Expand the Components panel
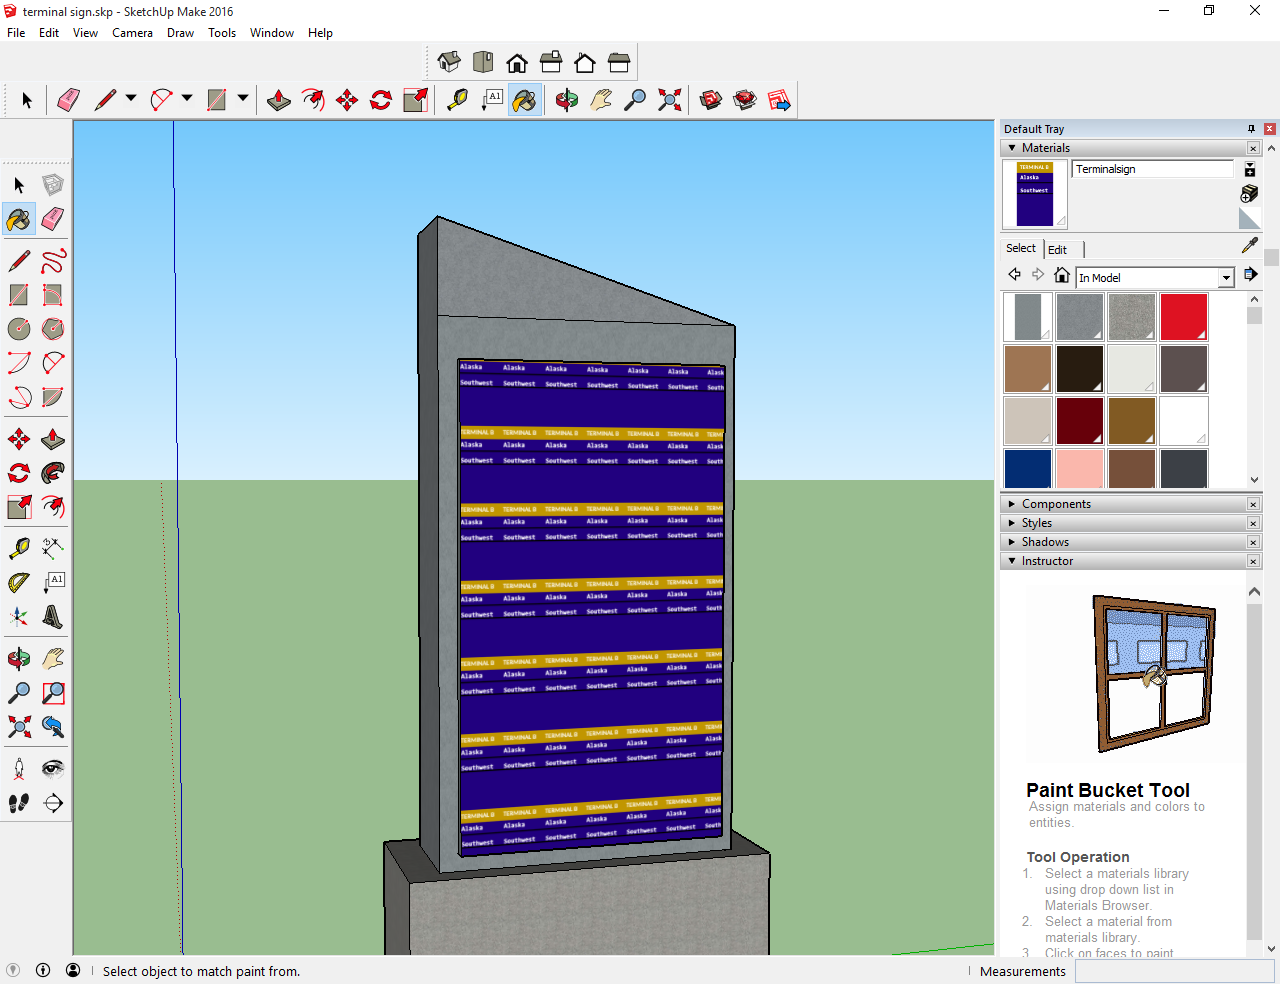The width and height of the screenshot is (1280, 984). pos(1012,504)
